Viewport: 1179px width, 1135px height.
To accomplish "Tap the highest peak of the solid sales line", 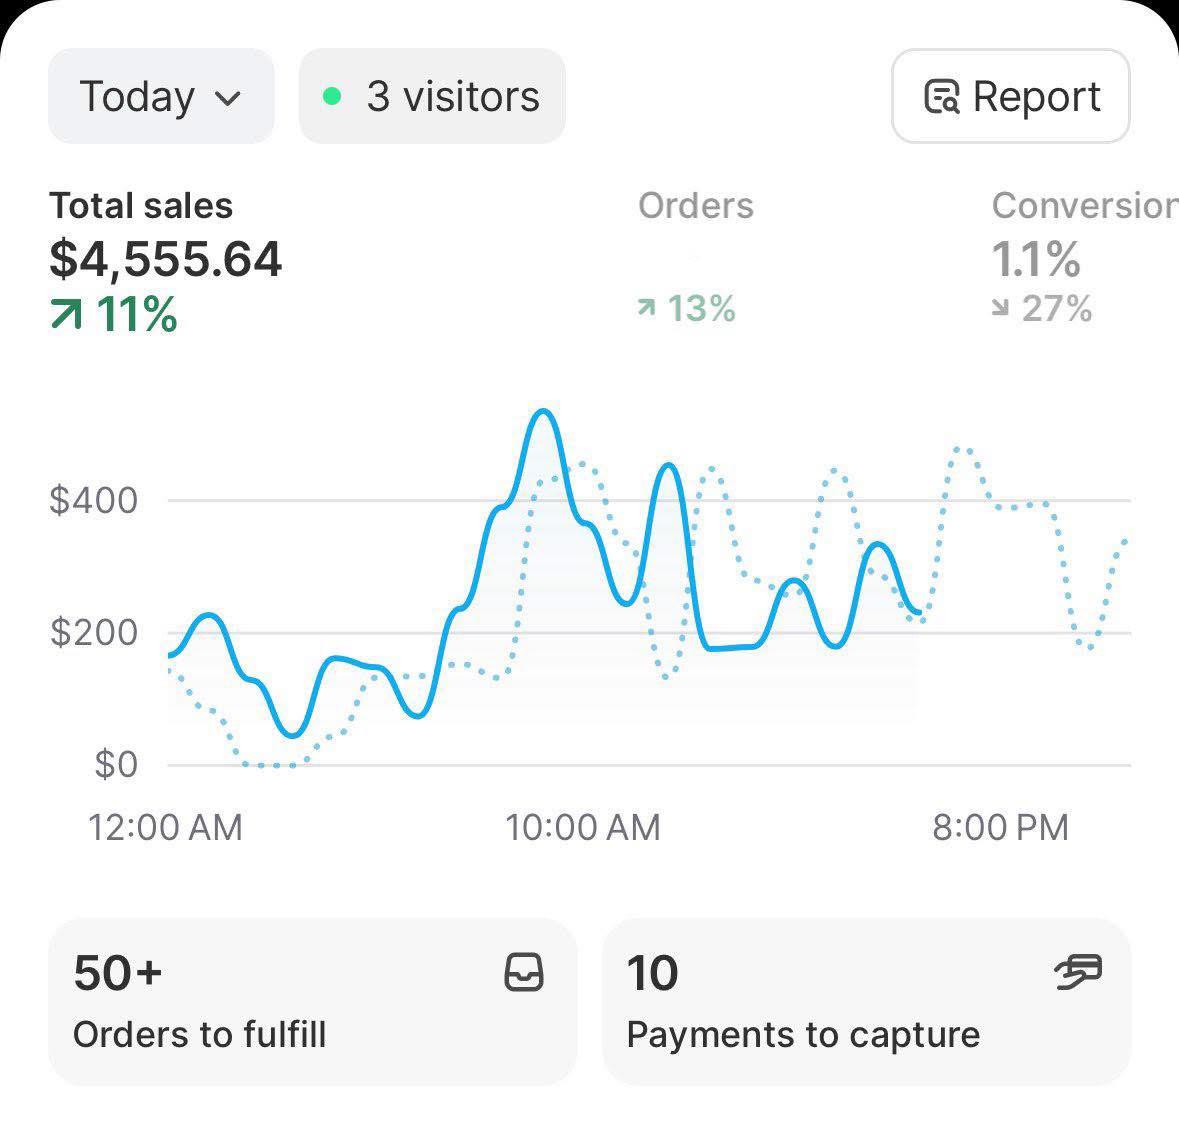I will point(543,412).
